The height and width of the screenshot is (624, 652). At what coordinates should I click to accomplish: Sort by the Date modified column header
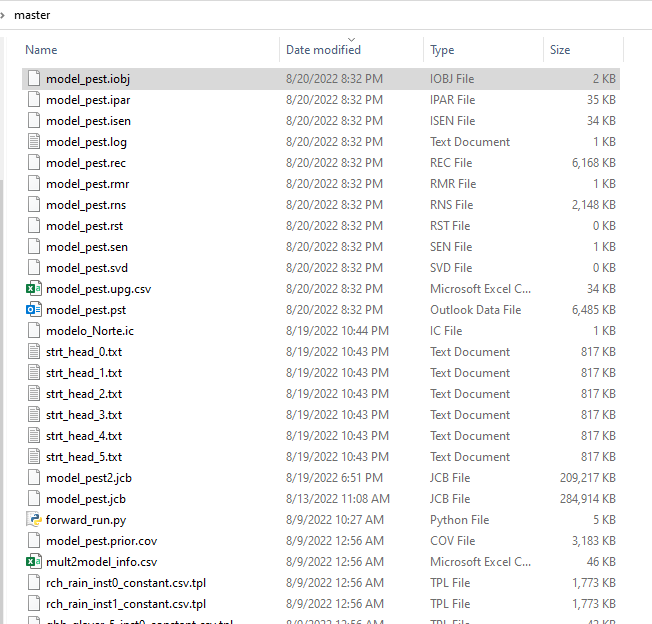pos(323,50)
